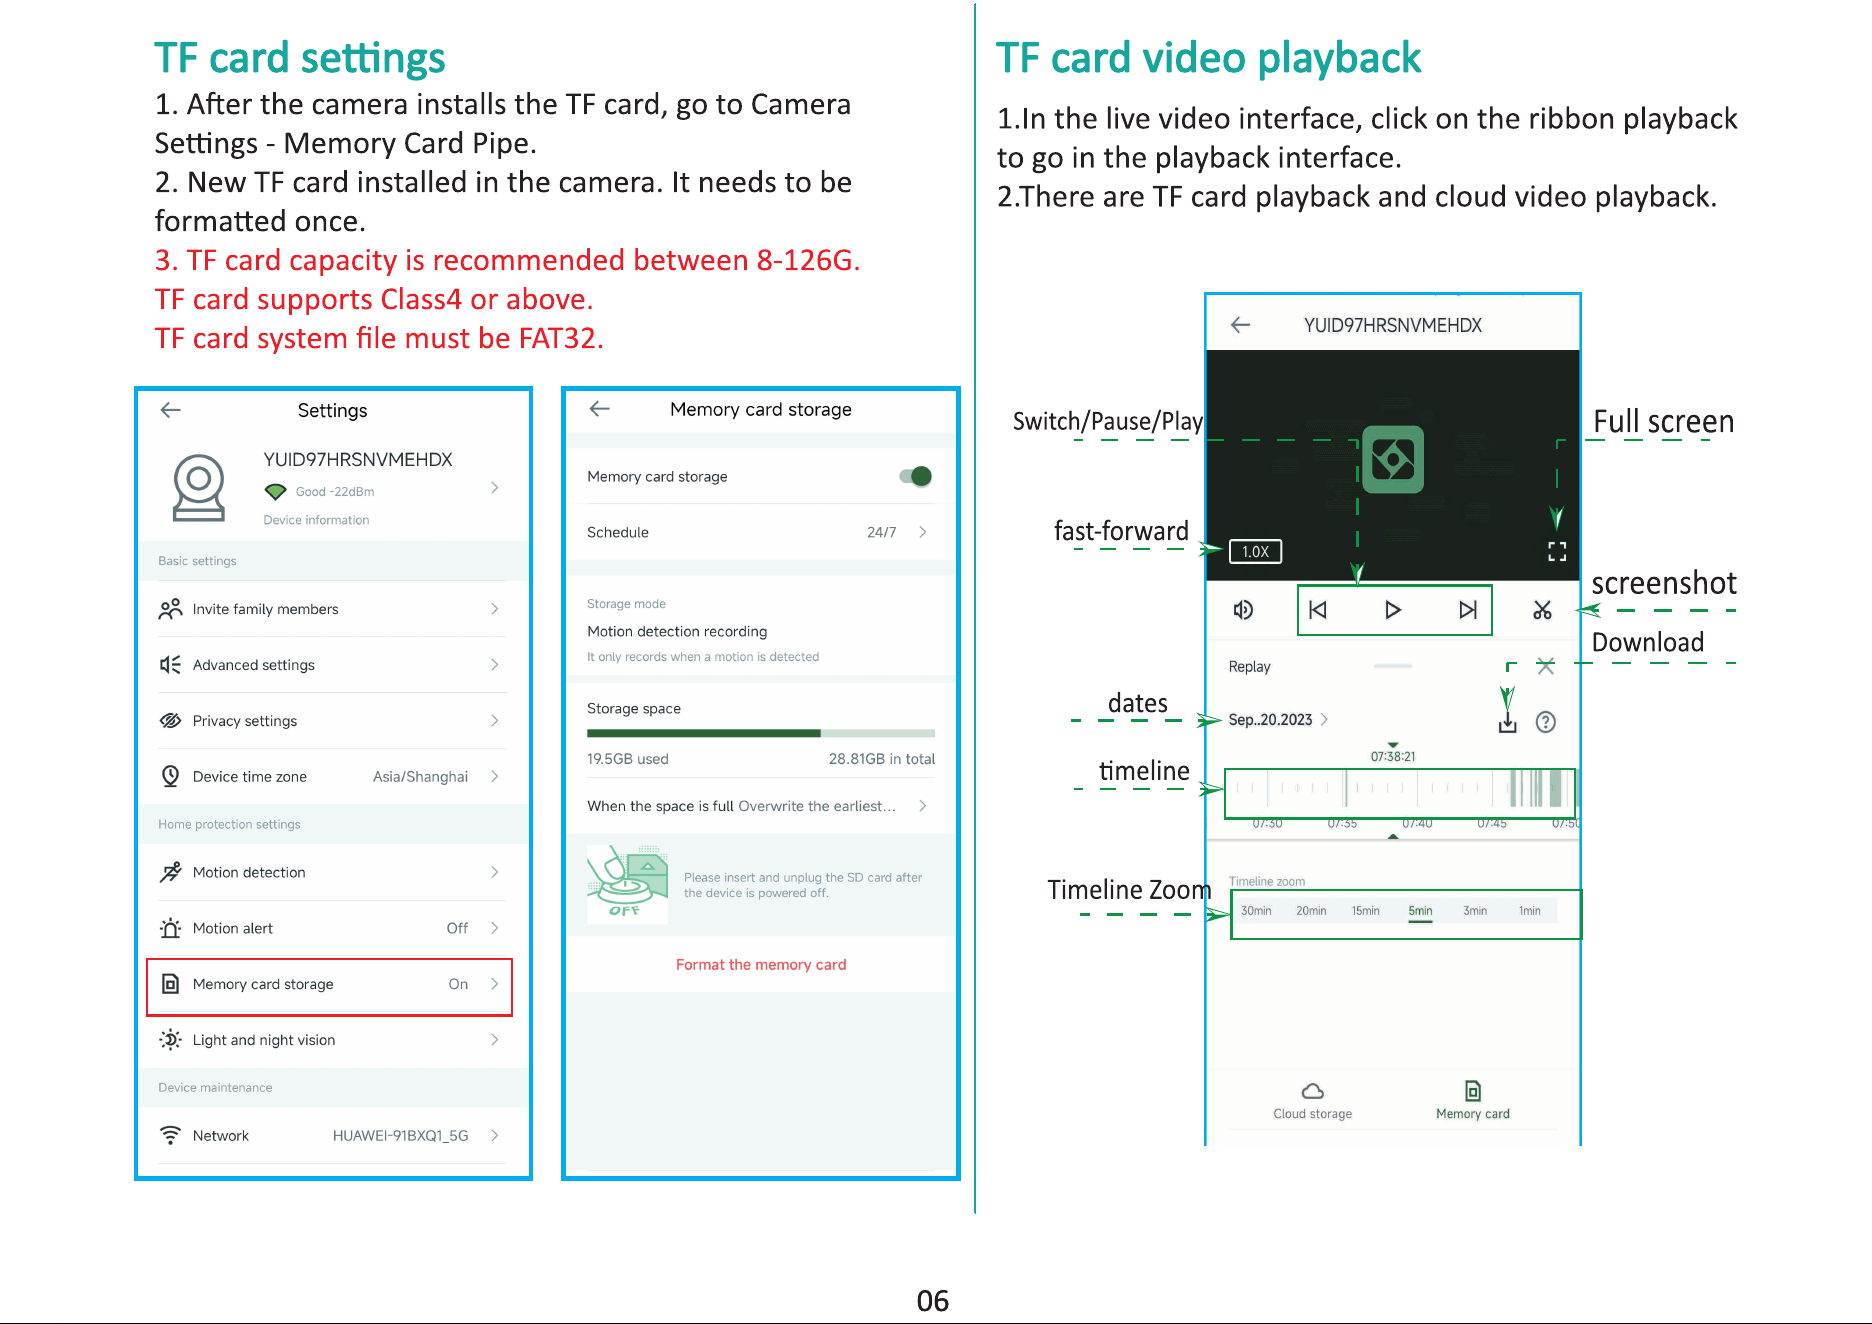Go back from the Settings screen

click(x=171, y=410)
